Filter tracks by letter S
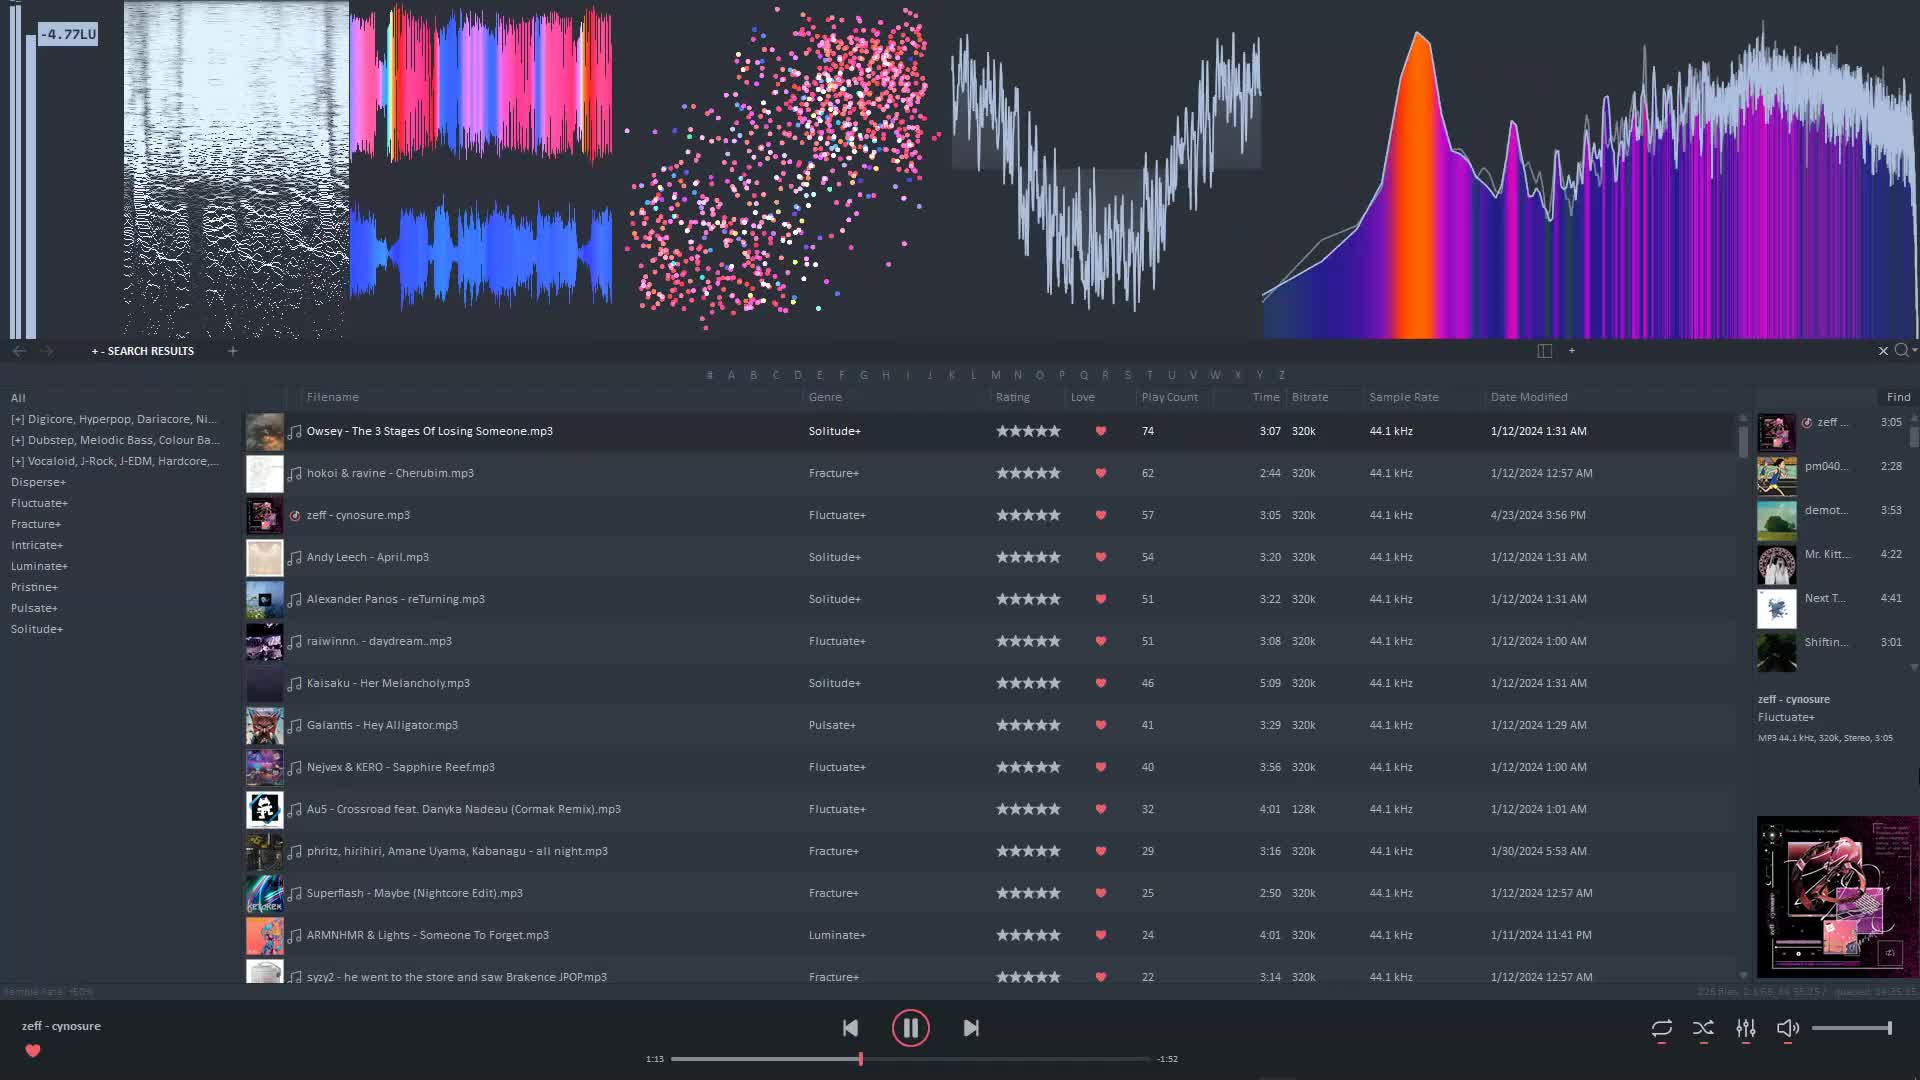The width and height of the screenshot is (1920, 1080). [1128, 375]
